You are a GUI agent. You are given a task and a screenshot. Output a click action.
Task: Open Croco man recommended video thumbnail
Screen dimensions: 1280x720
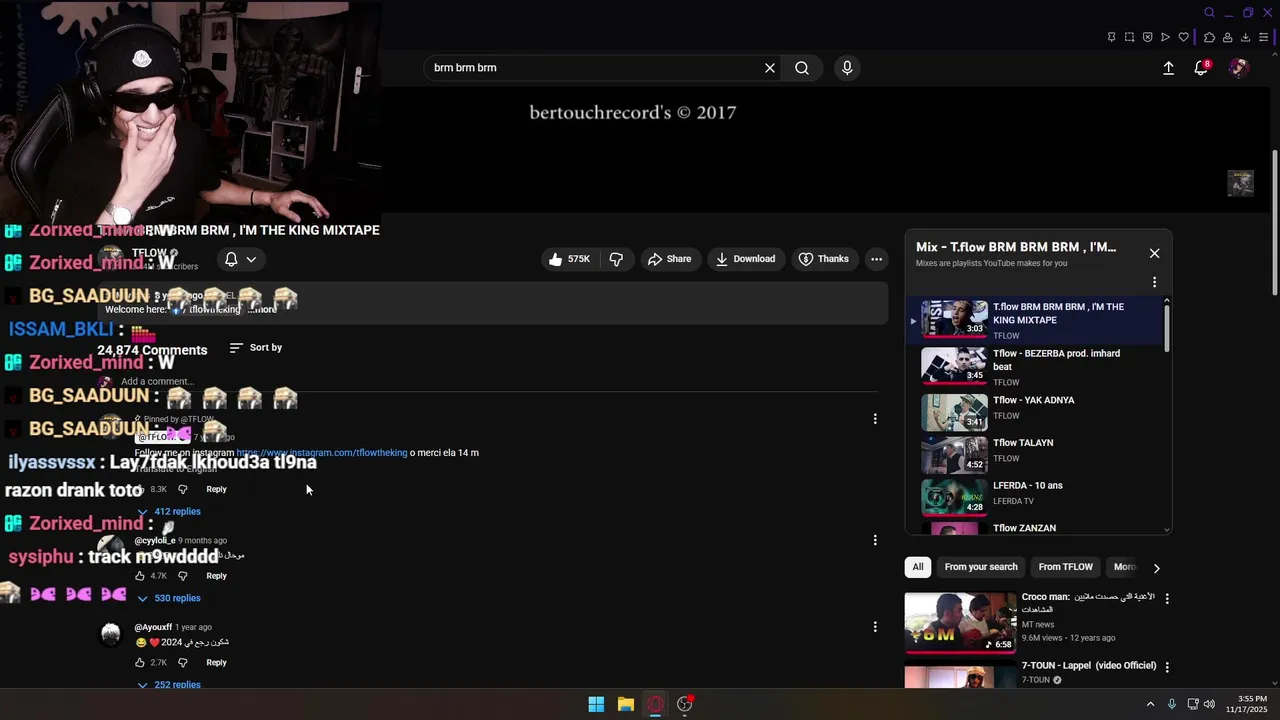pyautogui.click(x=960, y=622)
